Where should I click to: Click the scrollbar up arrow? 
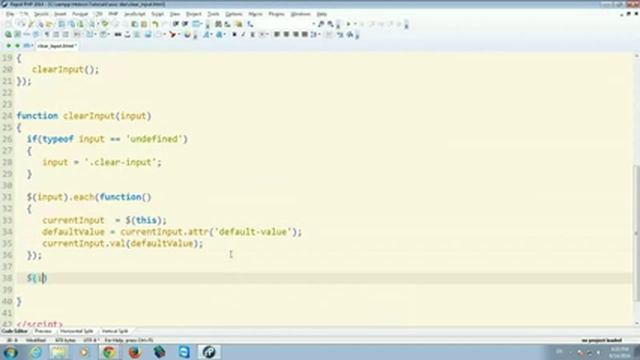click(x=636, y=56)
